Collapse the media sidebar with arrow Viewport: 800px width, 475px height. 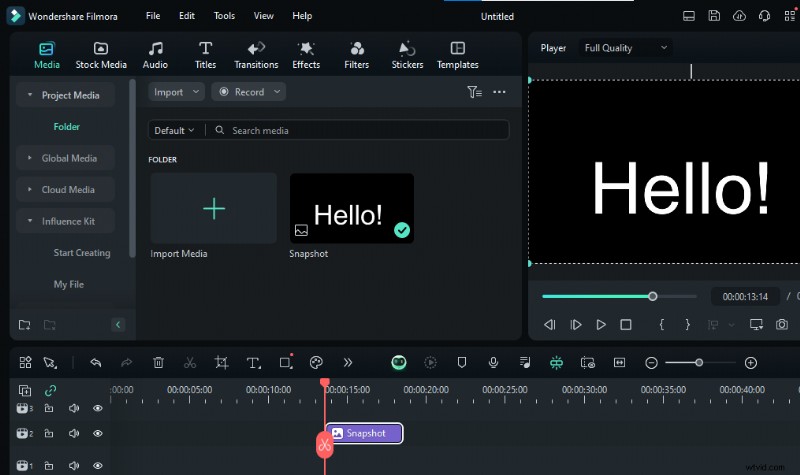click(x=118, y=325)
